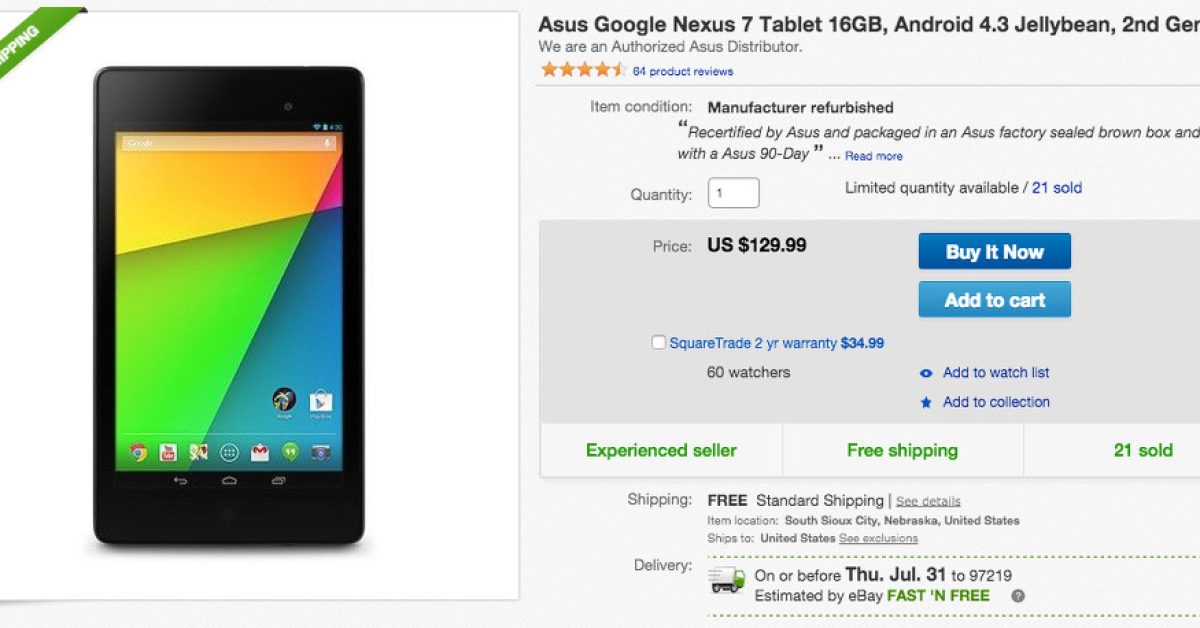Expand the Read more condition description
Image resolution: width=1200 pixels, height=628 pixels.
pyautogui.click(x=873, y=156)
